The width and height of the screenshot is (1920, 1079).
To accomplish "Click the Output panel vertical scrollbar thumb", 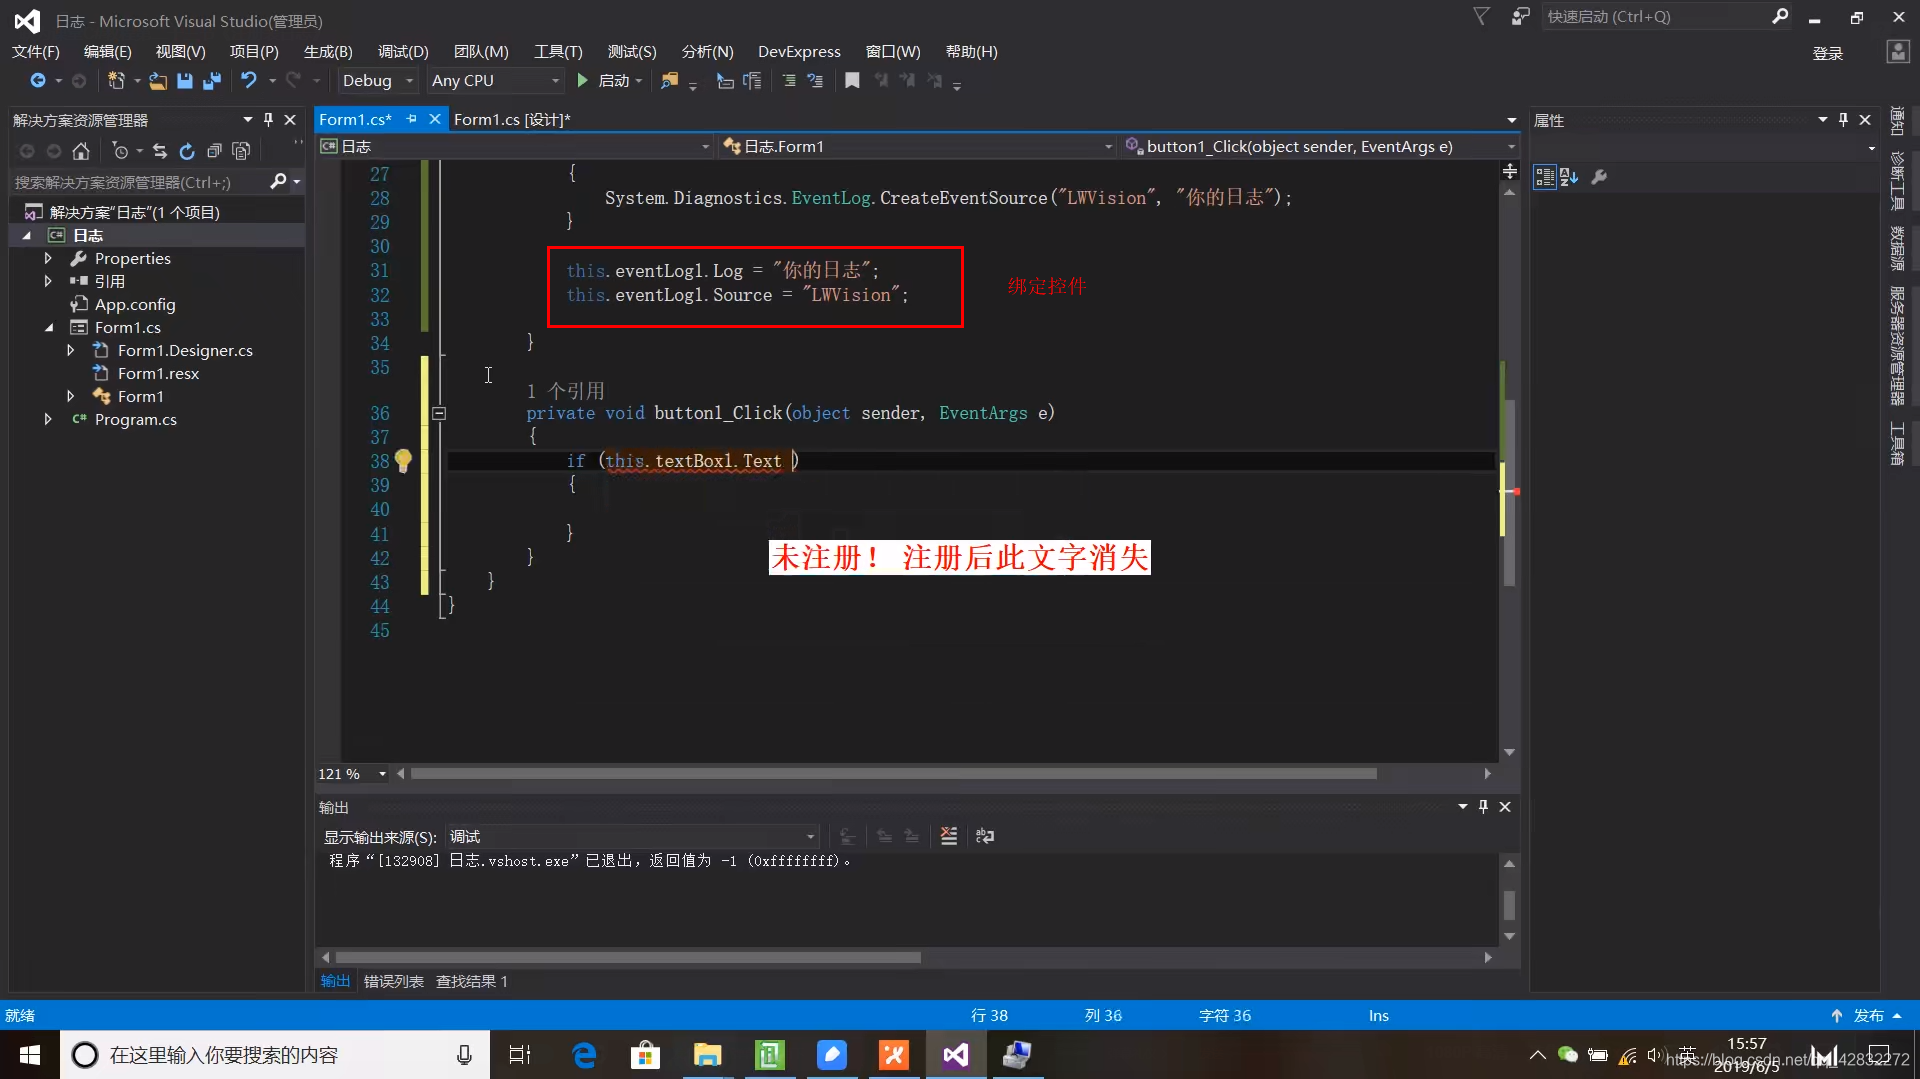I will coord(1509,905).
